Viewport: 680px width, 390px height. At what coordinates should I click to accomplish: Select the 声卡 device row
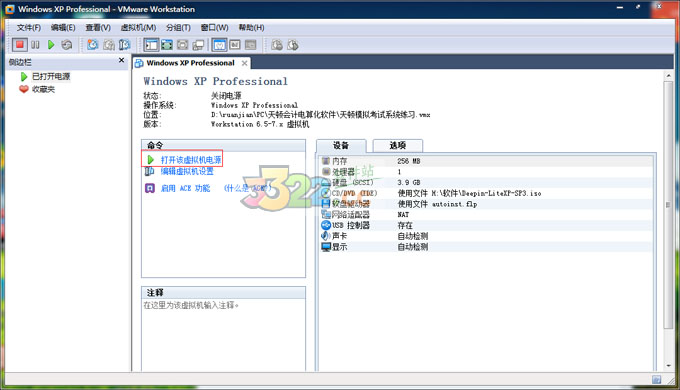(x=486, y=236)
